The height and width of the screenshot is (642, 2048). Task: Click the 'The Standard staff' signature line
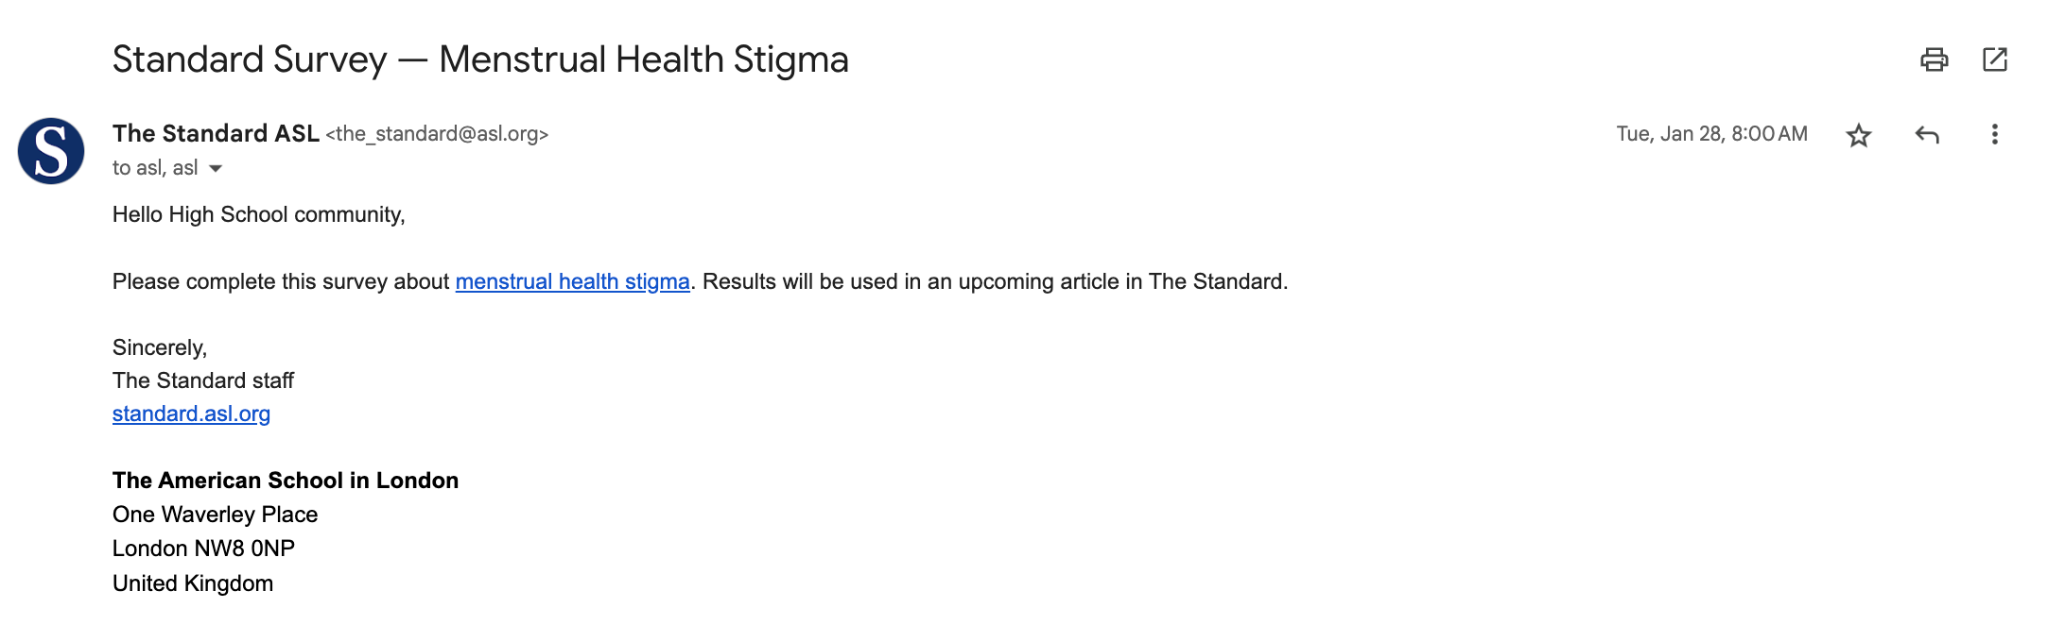pos(203,381)
